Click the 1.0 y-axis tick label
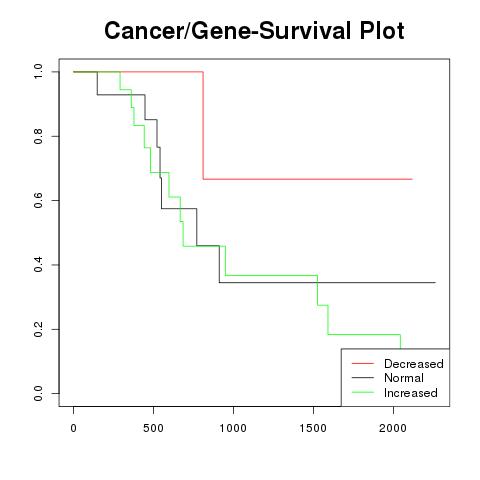480x480 pixels. (x=38, y=72)
